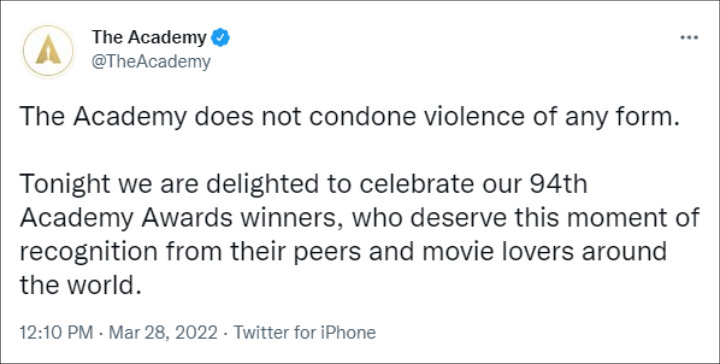Click the word 'violence' in first sentence

point(485,117)
